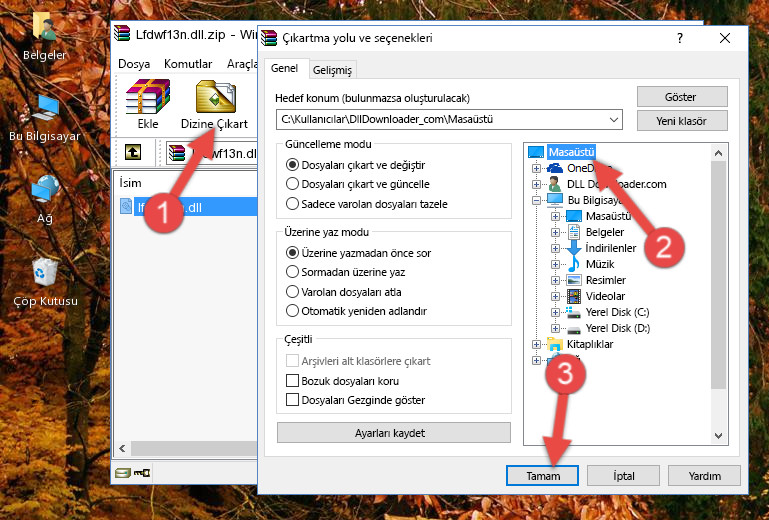Expand the İndirilenler tree node
Image resolution: width=769 pixels, height=520 pixels.
(555, 248)
